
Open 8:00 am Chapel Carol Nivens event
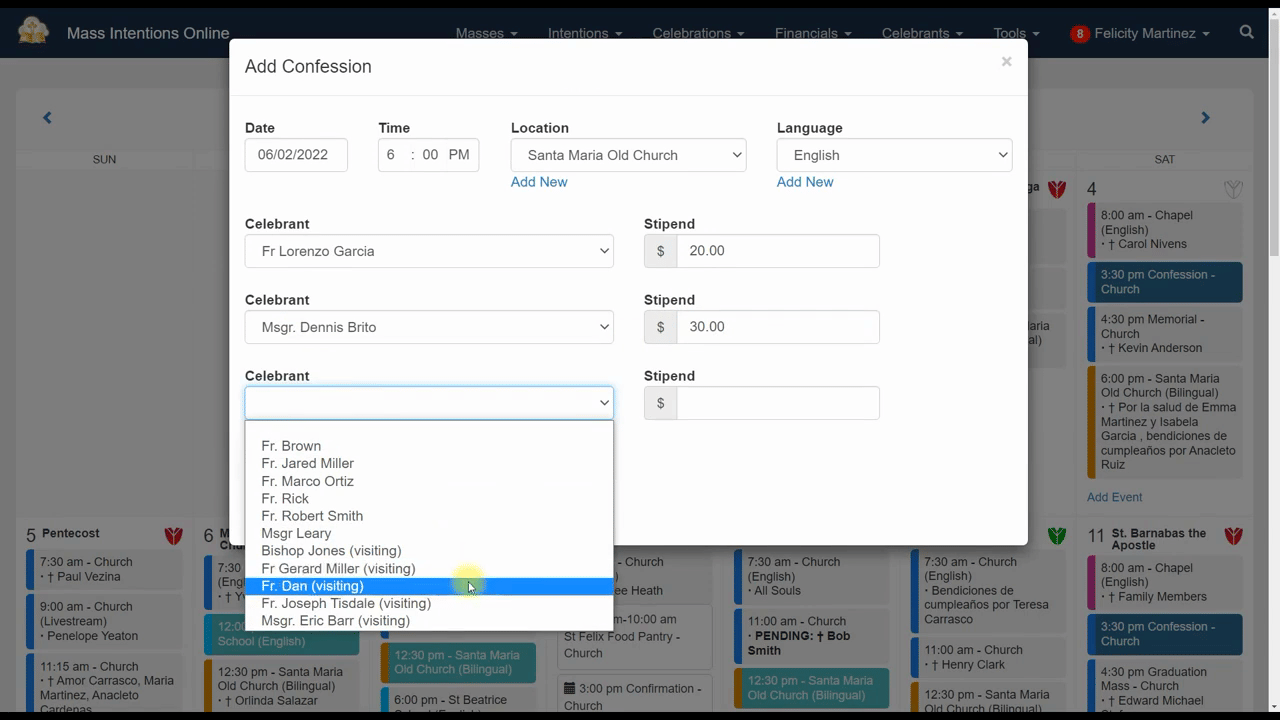tap(1165, 230)
